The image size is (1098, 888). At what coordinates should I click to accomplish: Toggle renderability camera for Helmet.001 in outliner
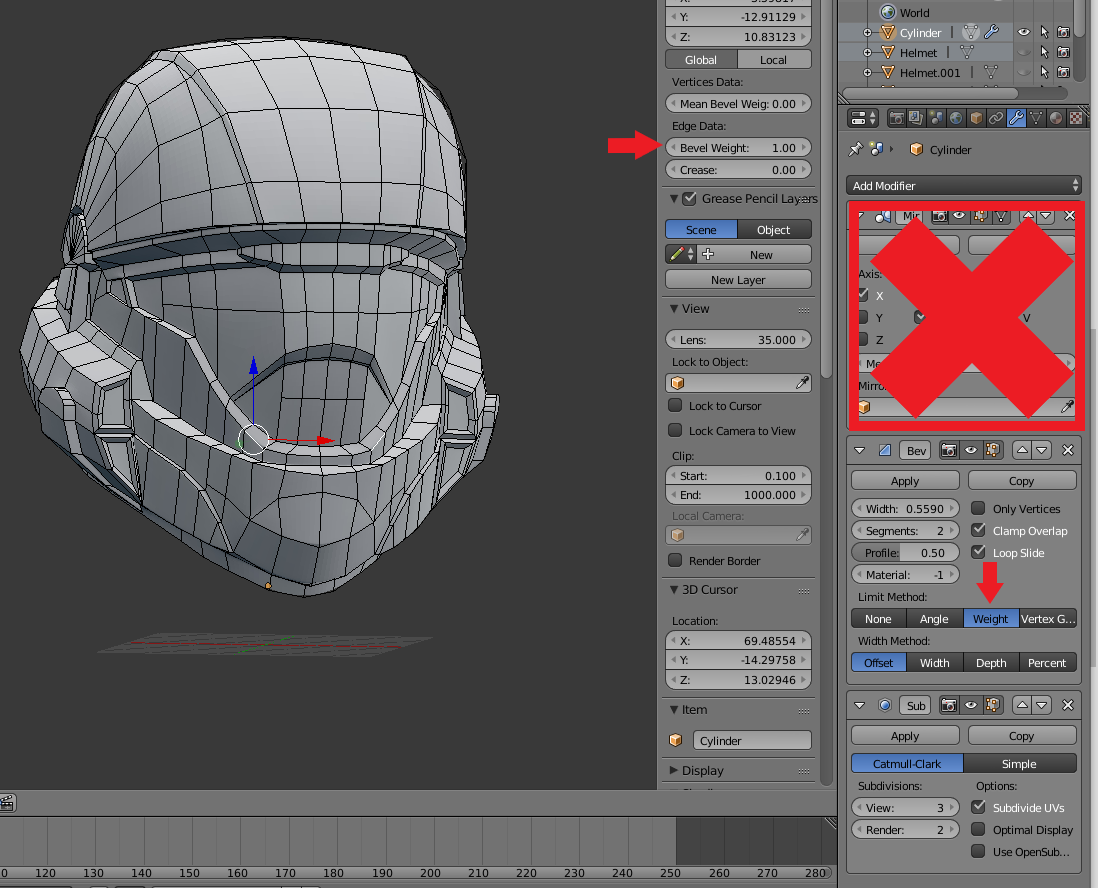click(1063, 72)
